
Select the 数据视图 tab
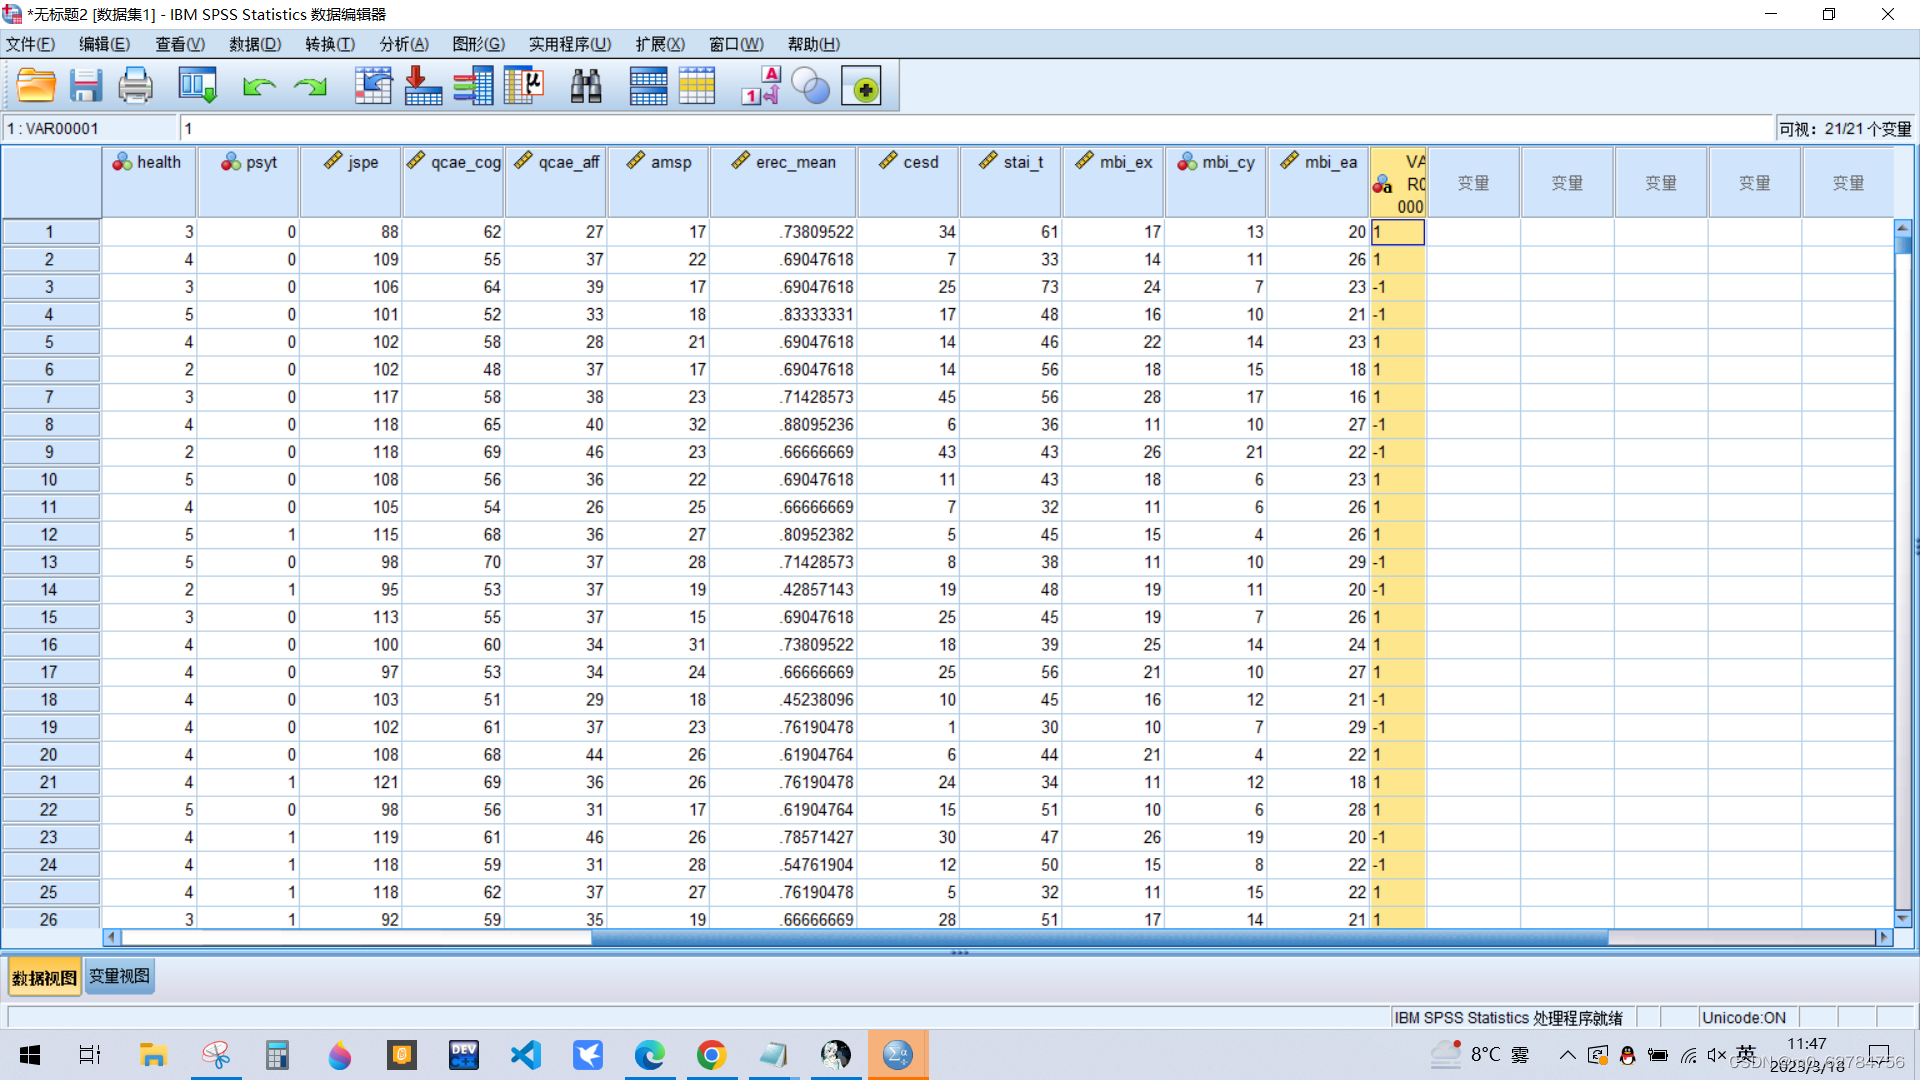(x=44, y=977)
